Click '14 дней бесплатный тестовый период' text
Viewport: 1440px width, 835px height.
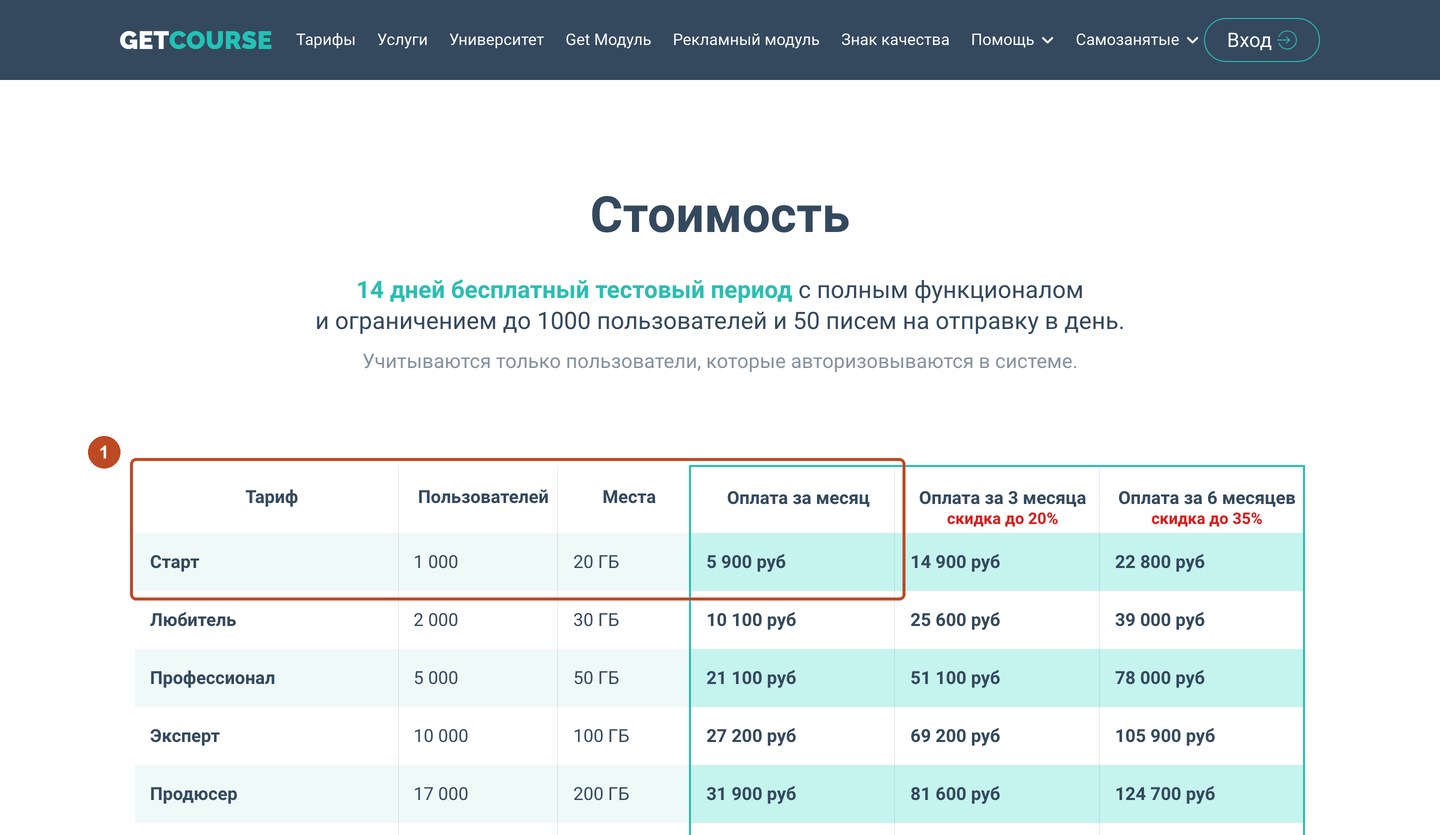point(574,290)
